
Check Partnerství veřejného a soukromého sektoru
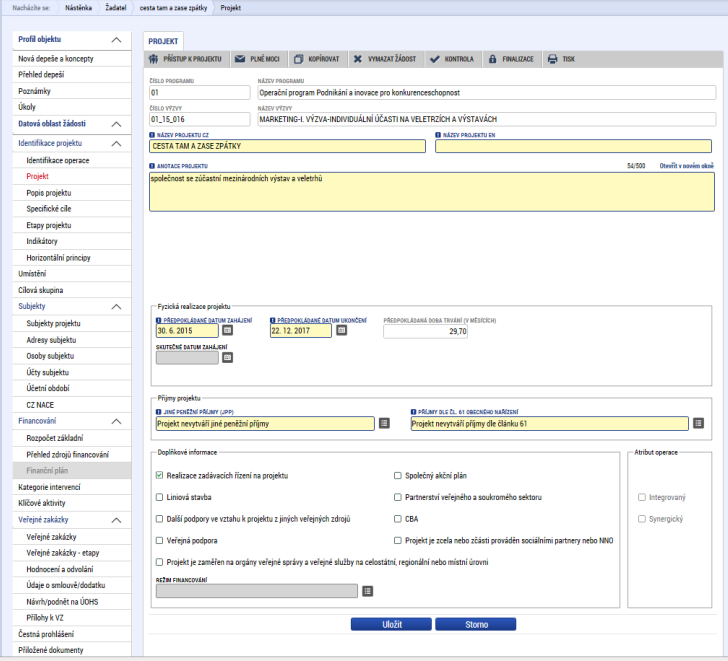tap(398, 497)
